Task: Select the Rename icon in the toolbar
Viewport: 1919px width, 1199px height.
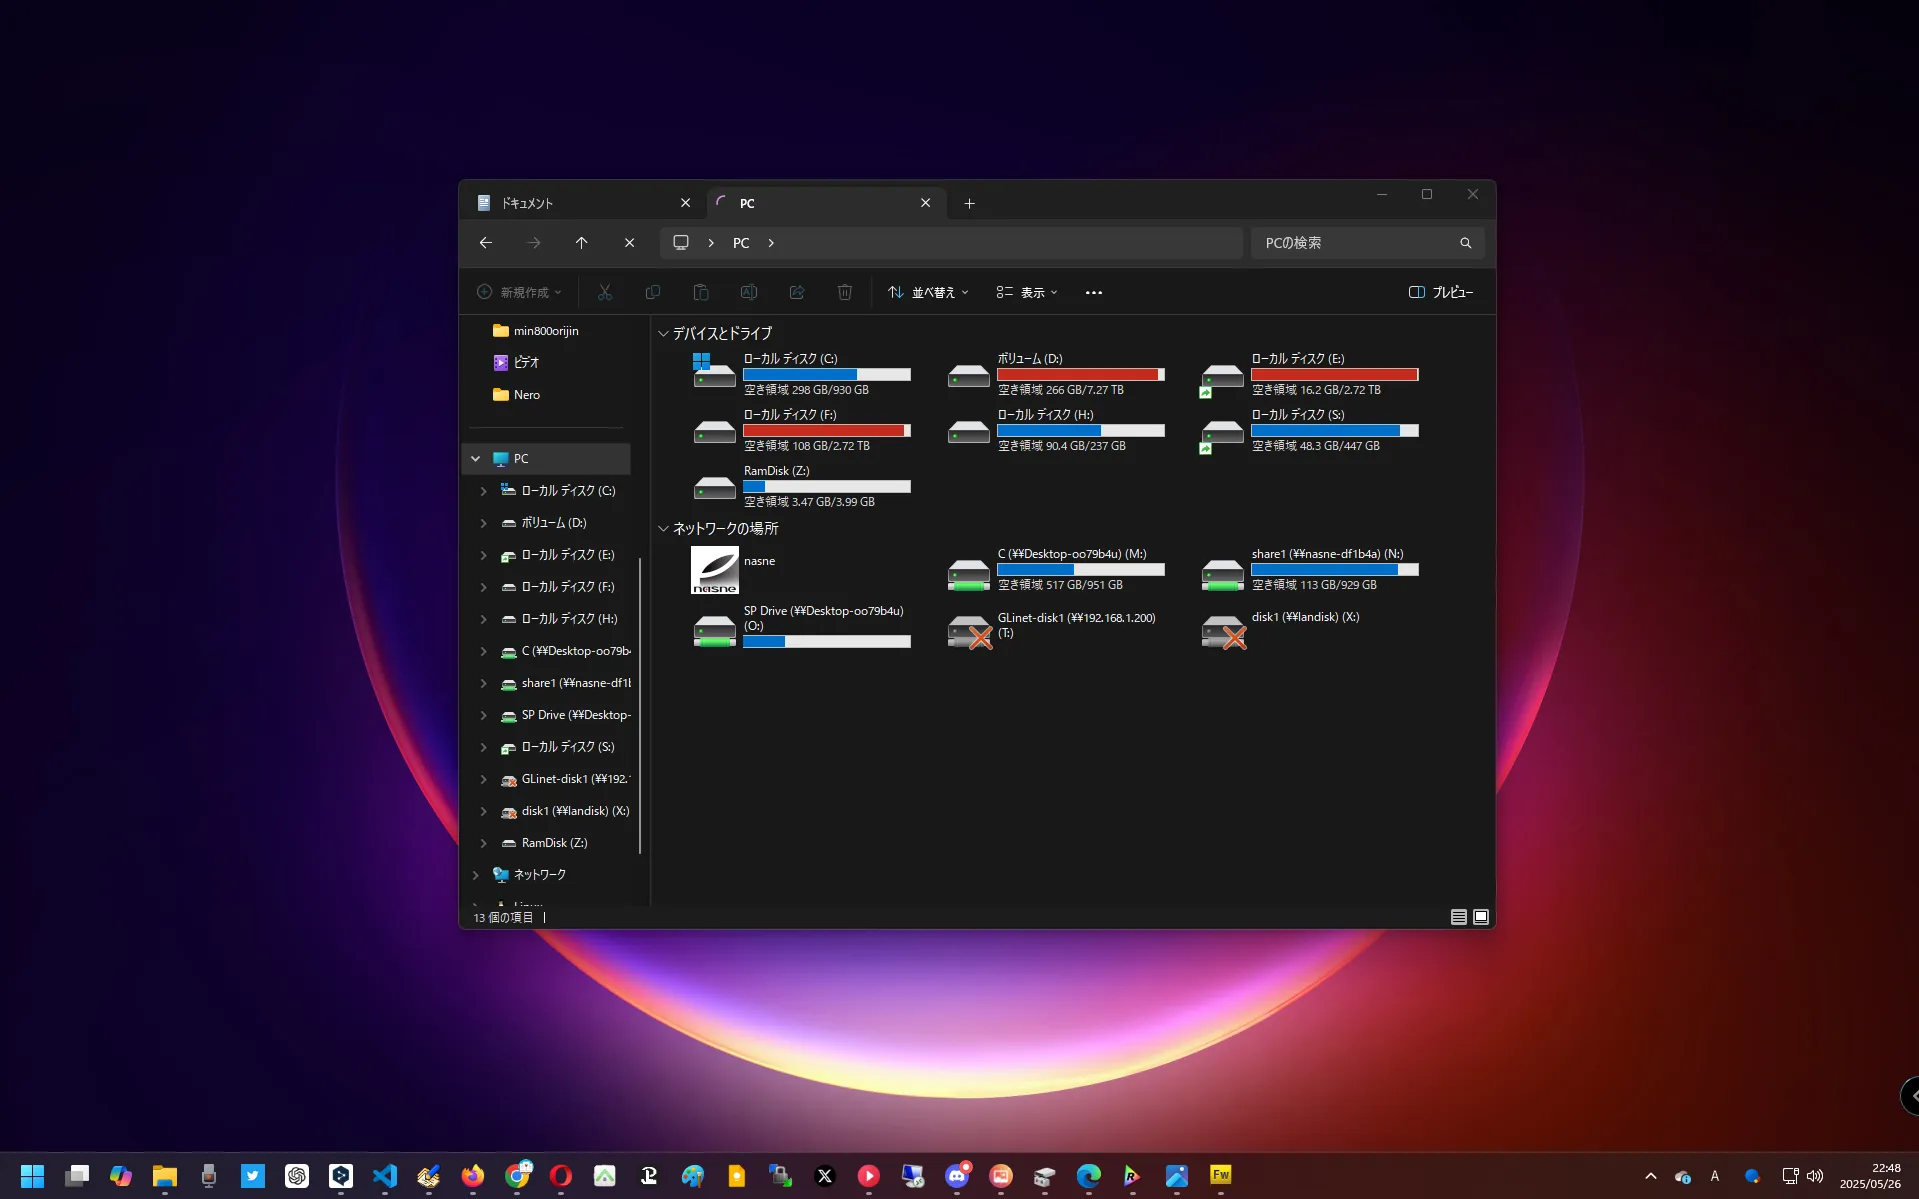Action: pyautogui.click(x=749, y=292)
